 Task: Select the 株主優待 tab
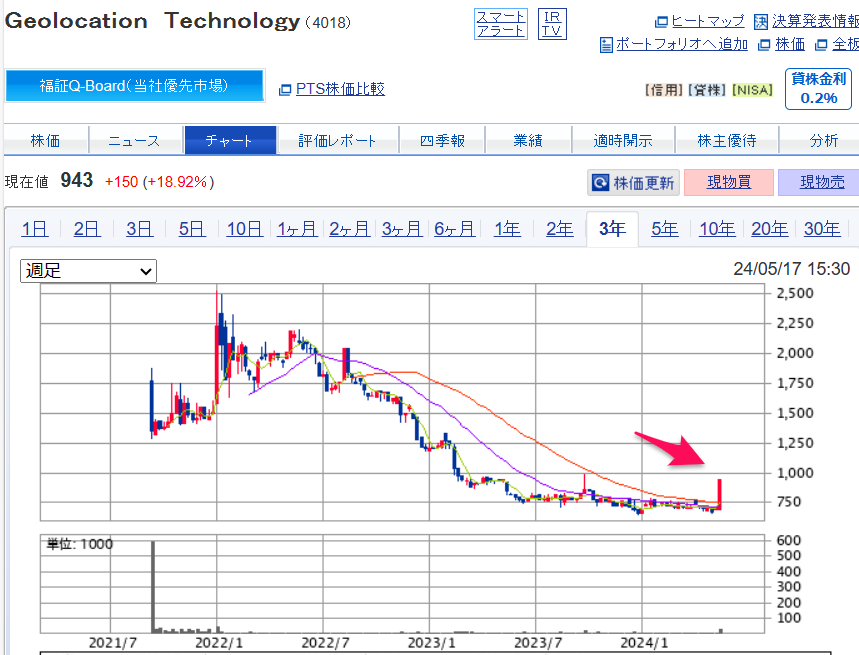pos(726,141)
